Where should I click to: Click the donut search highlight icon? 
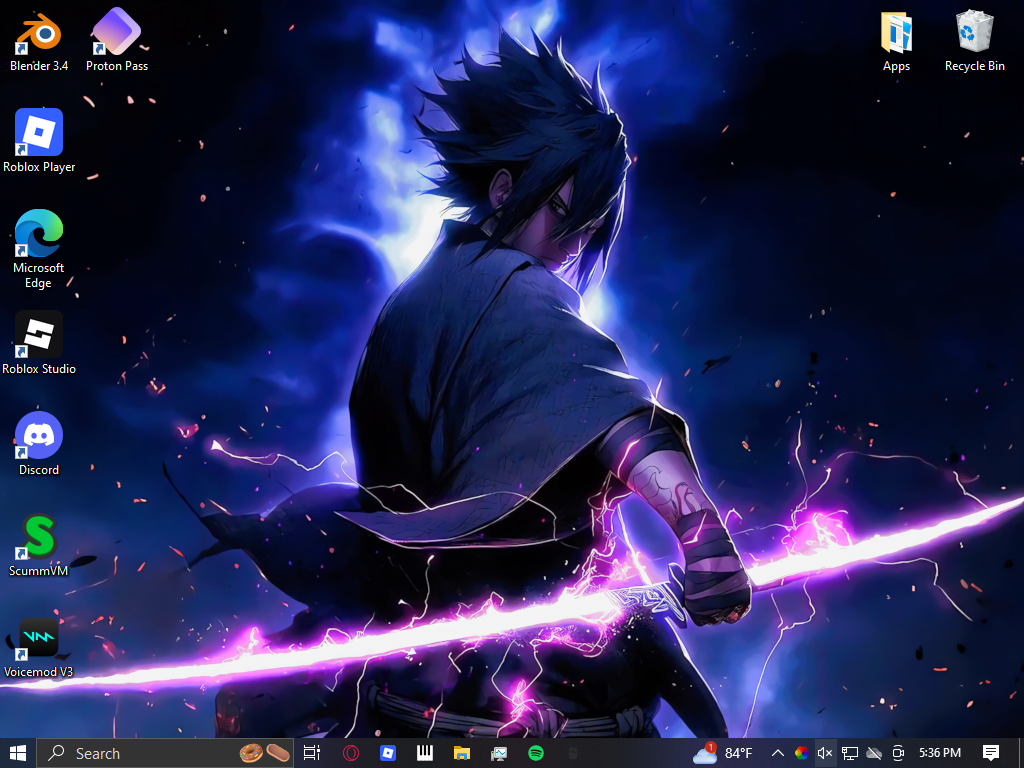tap(251, 753)
